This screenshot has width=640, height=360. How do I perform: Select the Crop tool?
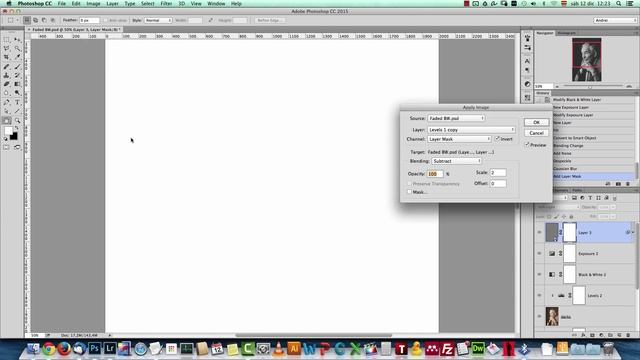pyautogui.click(x=7, y=57)
